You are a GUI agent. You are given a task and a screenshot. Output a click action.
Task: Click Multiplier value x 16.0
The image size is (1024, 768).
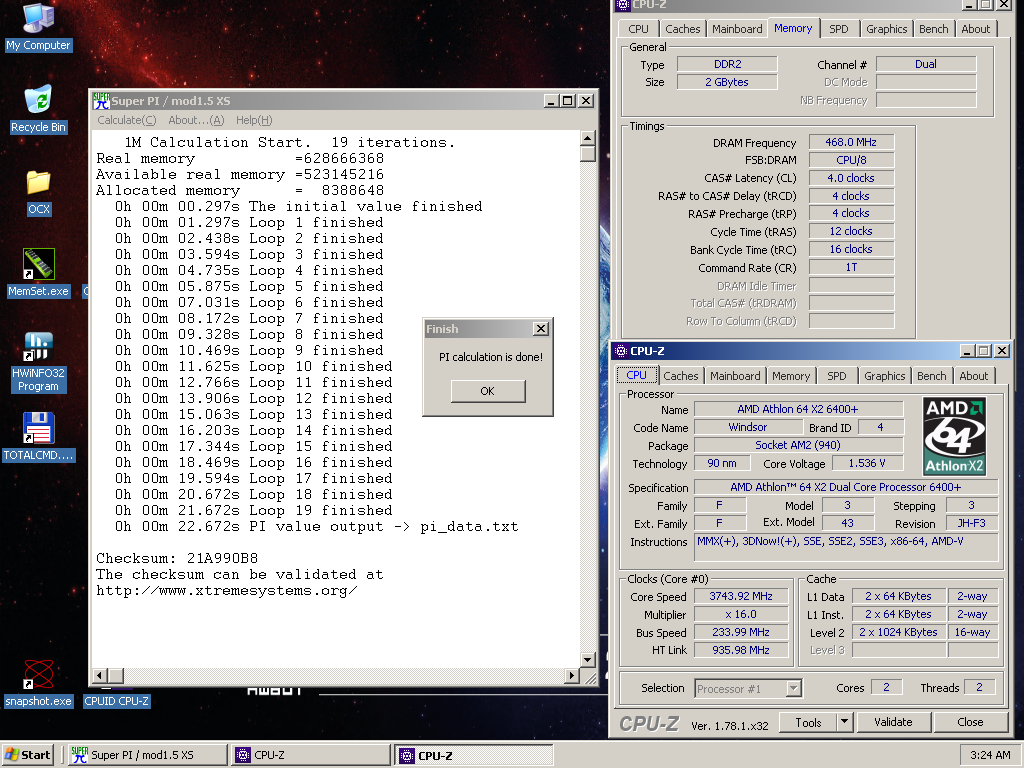coord(741,615)
